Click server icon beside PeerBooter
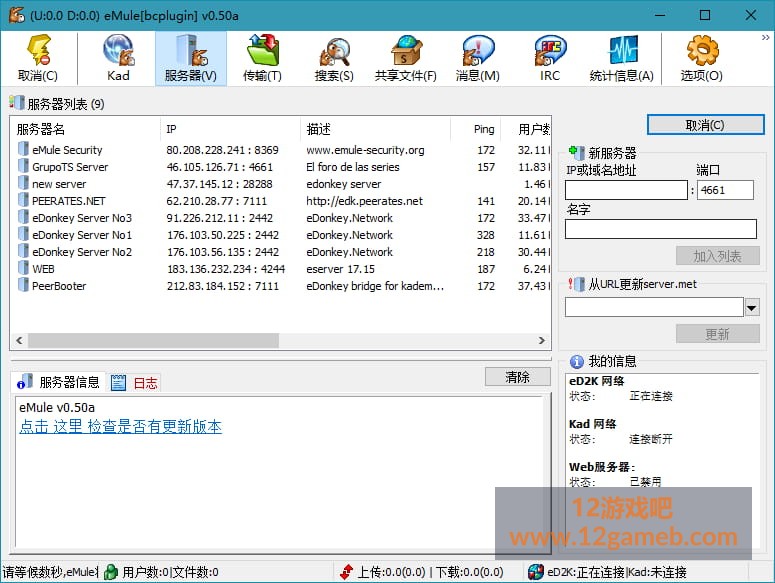775x583 pixels. tap(23, 285)
